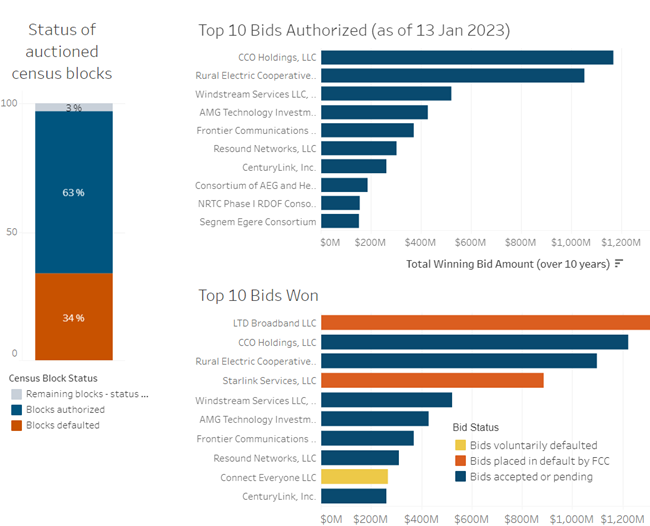Click the Census Block Status legend title

(53, 378)
